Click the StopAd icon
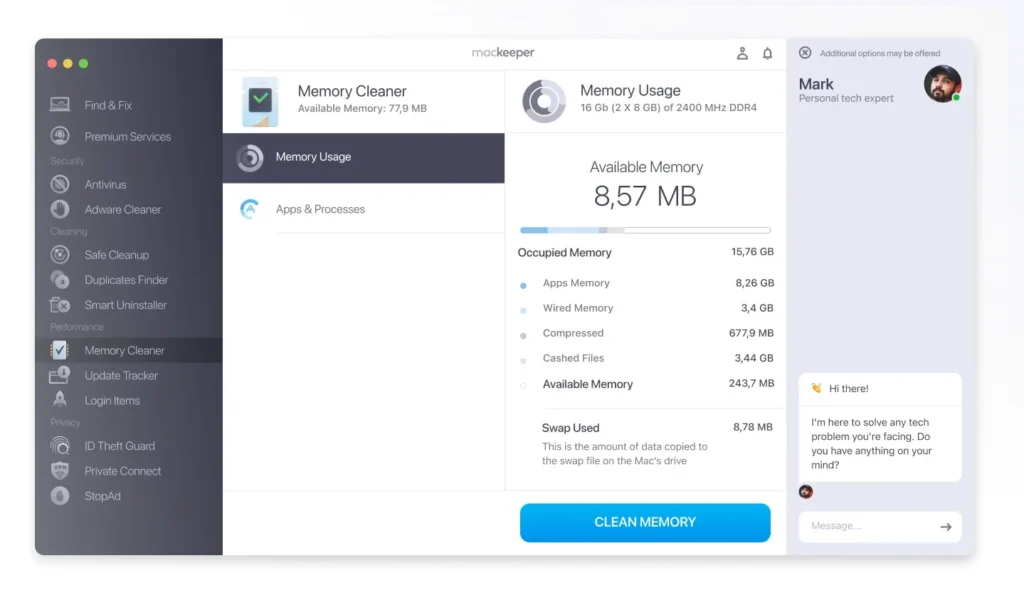 tap(60, 496)
